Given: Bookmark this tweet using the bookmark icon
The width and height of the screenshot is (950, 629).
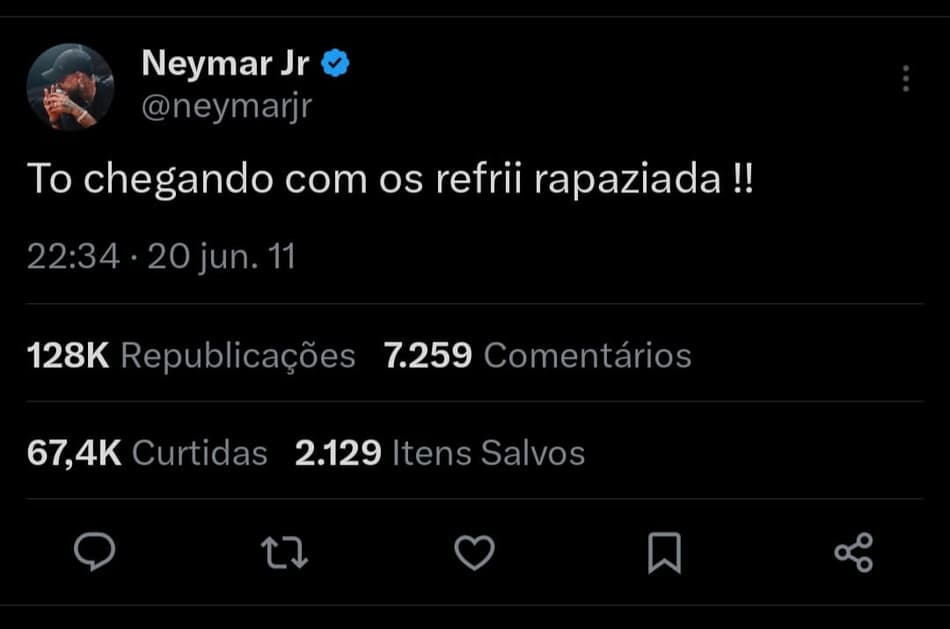Looking at the screenshot, I should pos(664,552).
